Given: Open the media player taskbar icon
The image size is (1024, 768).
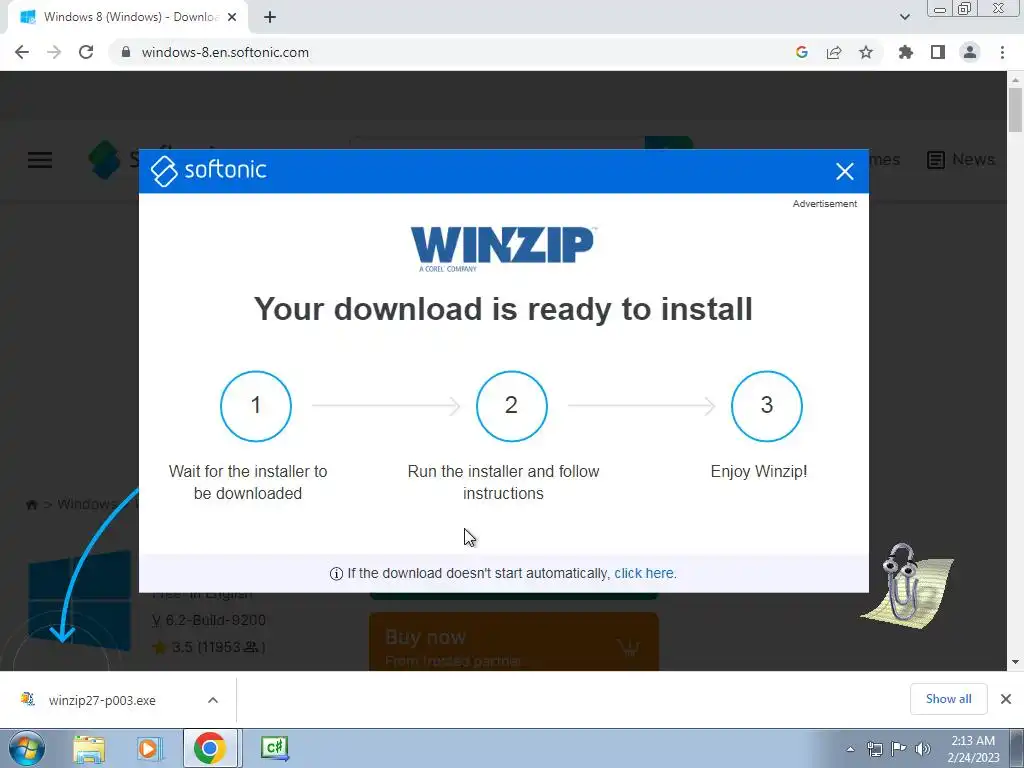Looking at the screenshot, I should (149, 748).
